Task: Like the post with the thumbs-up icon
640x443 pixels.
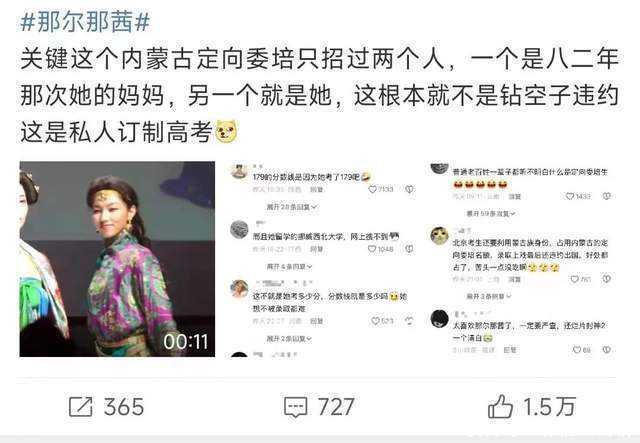Action: pos(500,406)
